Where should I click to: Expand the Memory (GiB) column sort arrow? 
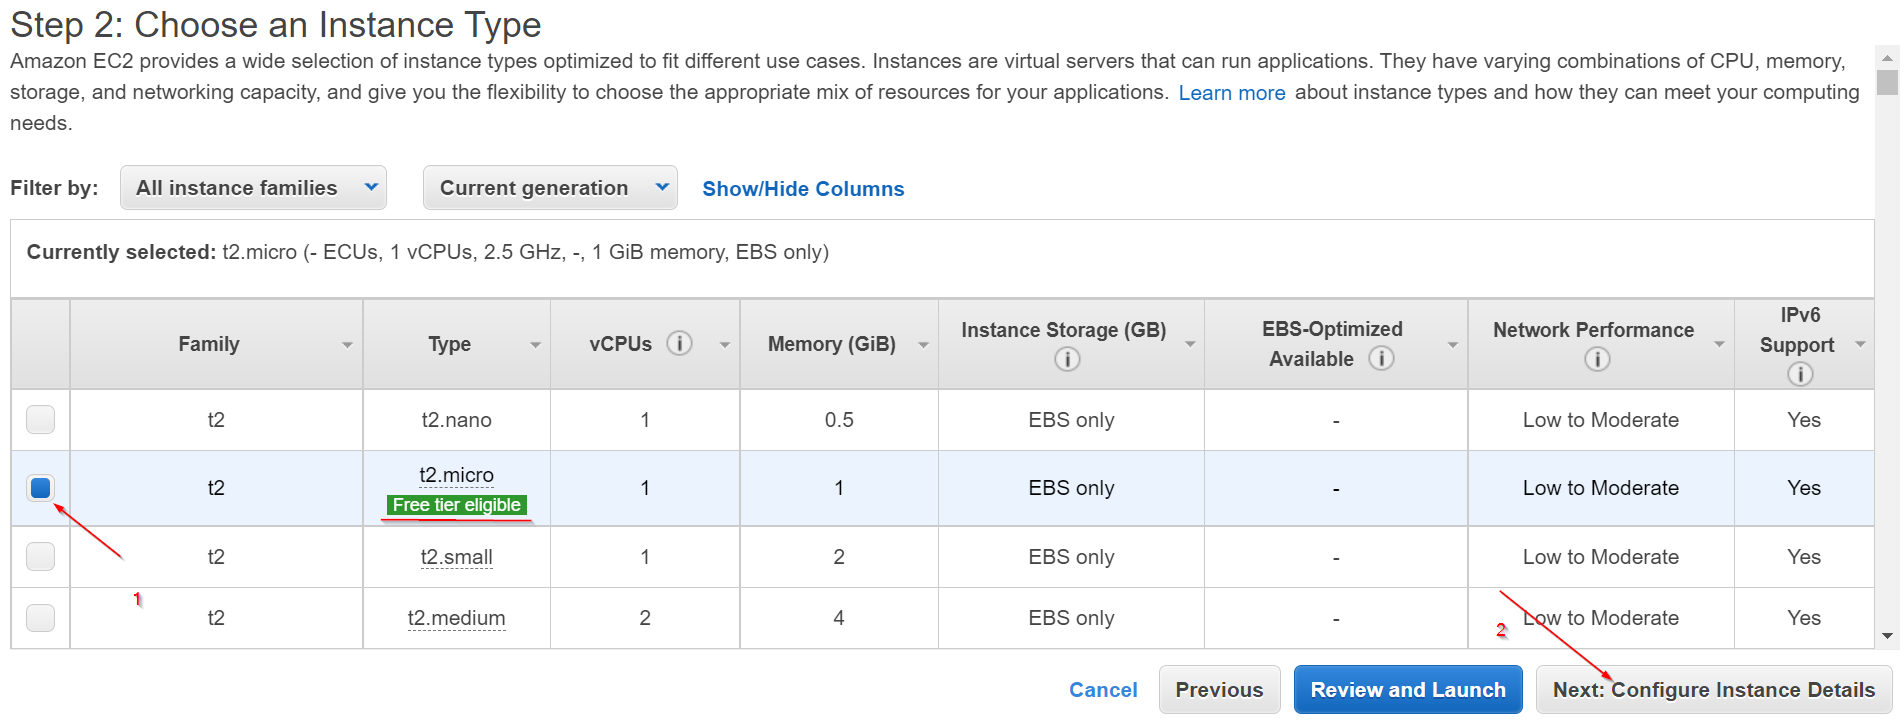(x=923, y=345)
